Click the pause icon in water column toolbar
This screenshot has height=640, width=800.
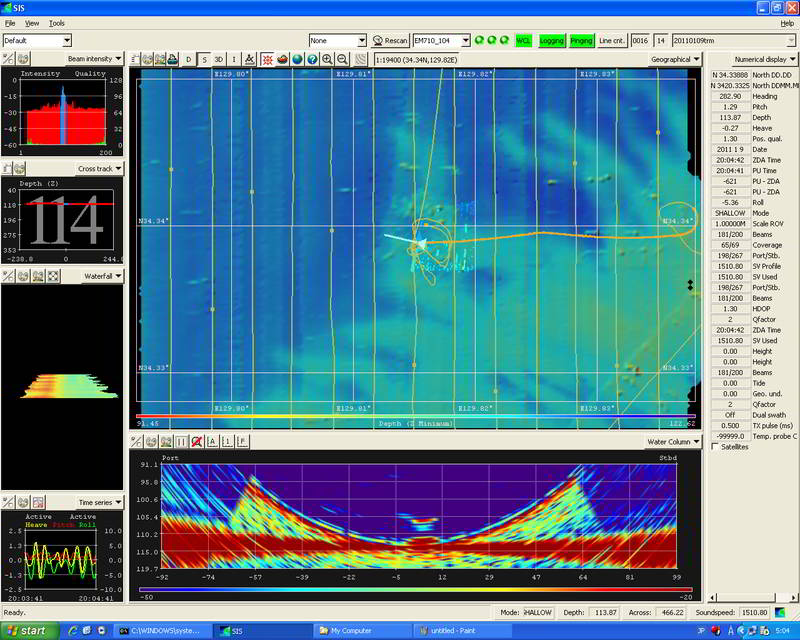pyautogui.click(x=181, y=441)
